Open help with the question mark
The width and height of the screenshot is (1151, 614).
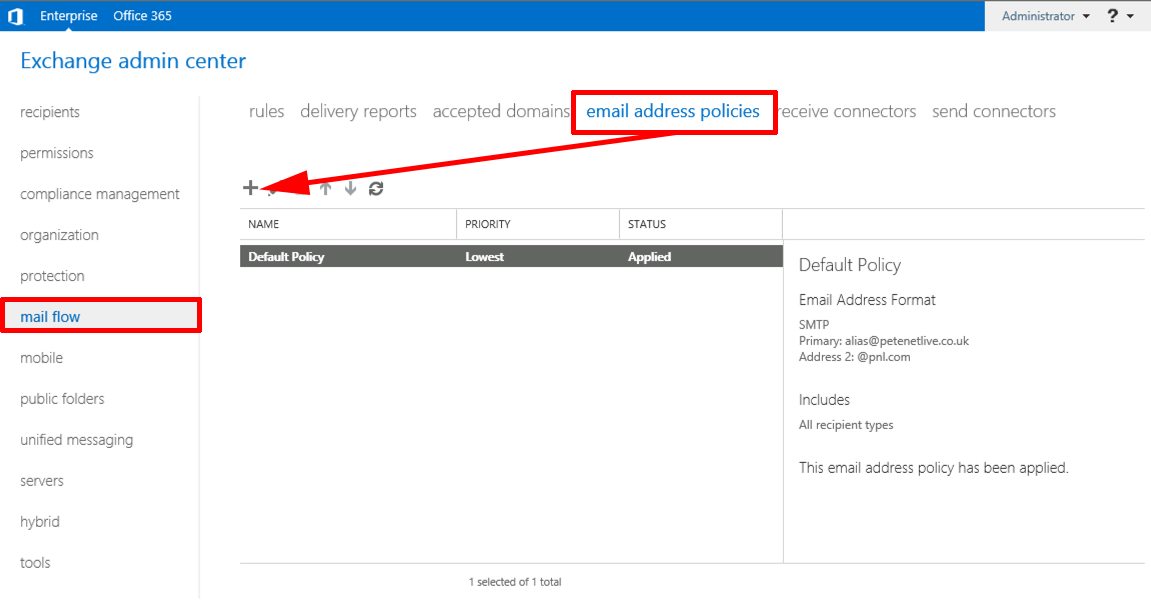coord(1112,15)
